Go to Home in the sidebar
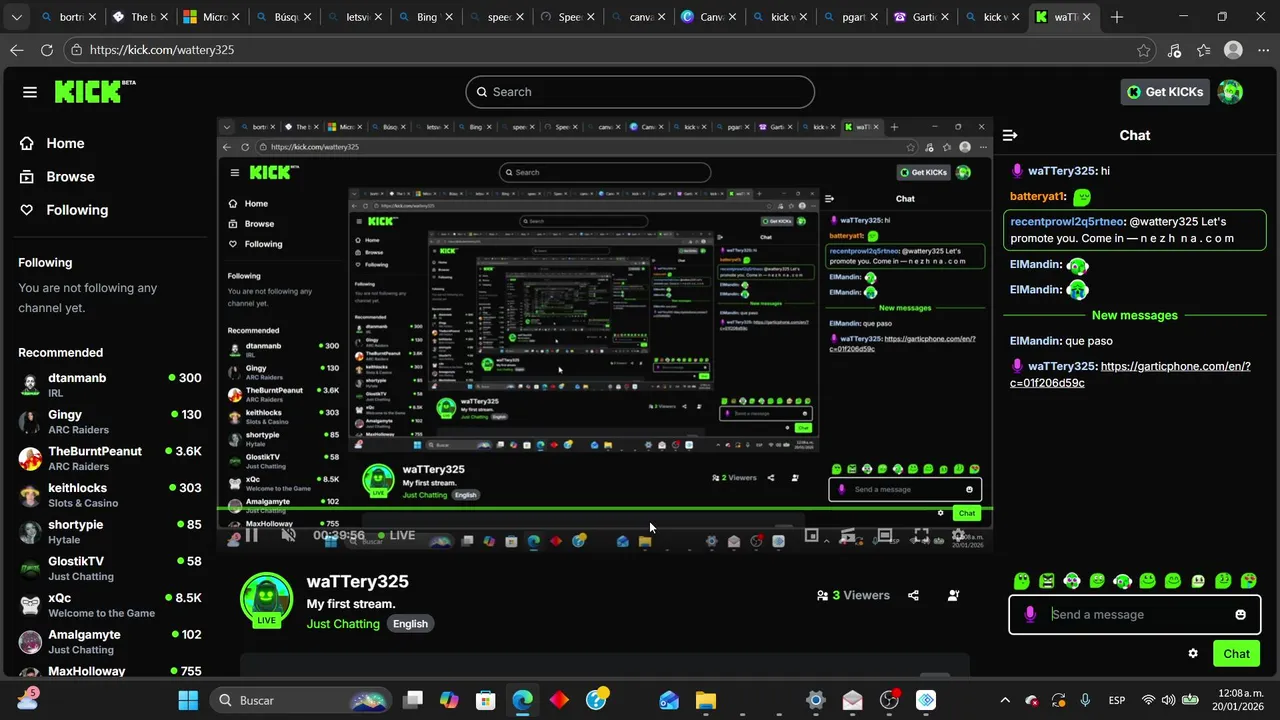 click(x=52, y=143)
